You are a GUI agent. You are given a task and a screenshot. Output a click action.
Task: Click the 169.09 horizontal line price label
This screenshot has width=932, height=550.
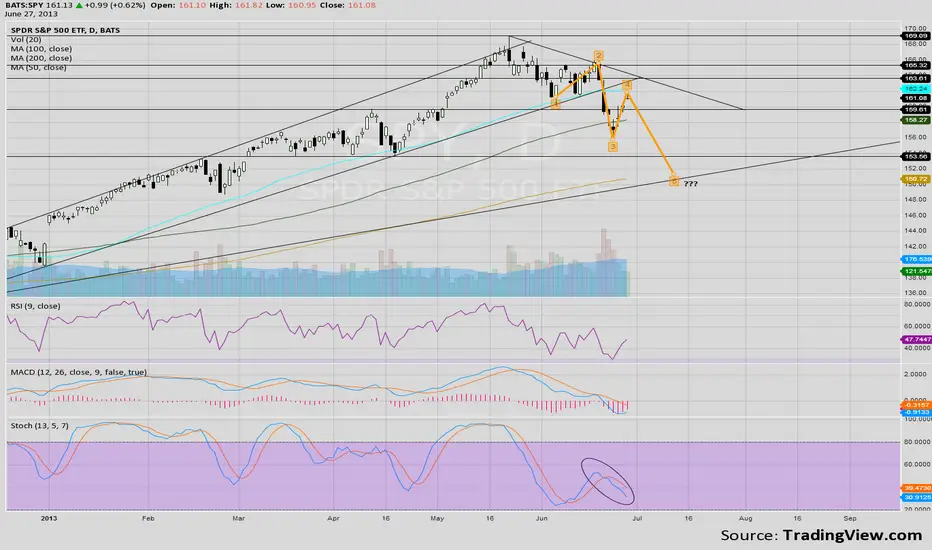click(x=916, y=36)
